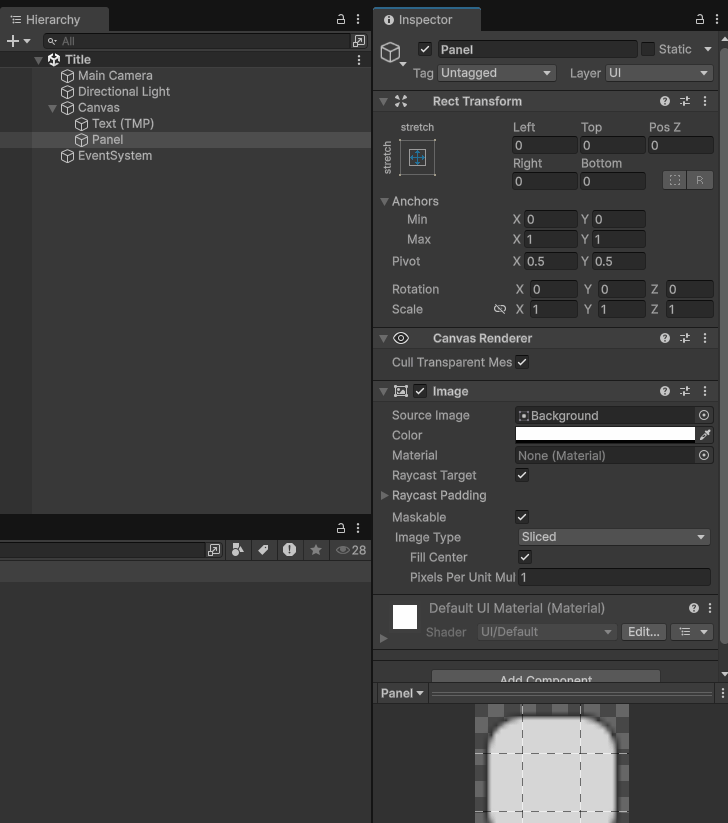
Task: Open the Image Type dropdown
Action: [613, 537]
